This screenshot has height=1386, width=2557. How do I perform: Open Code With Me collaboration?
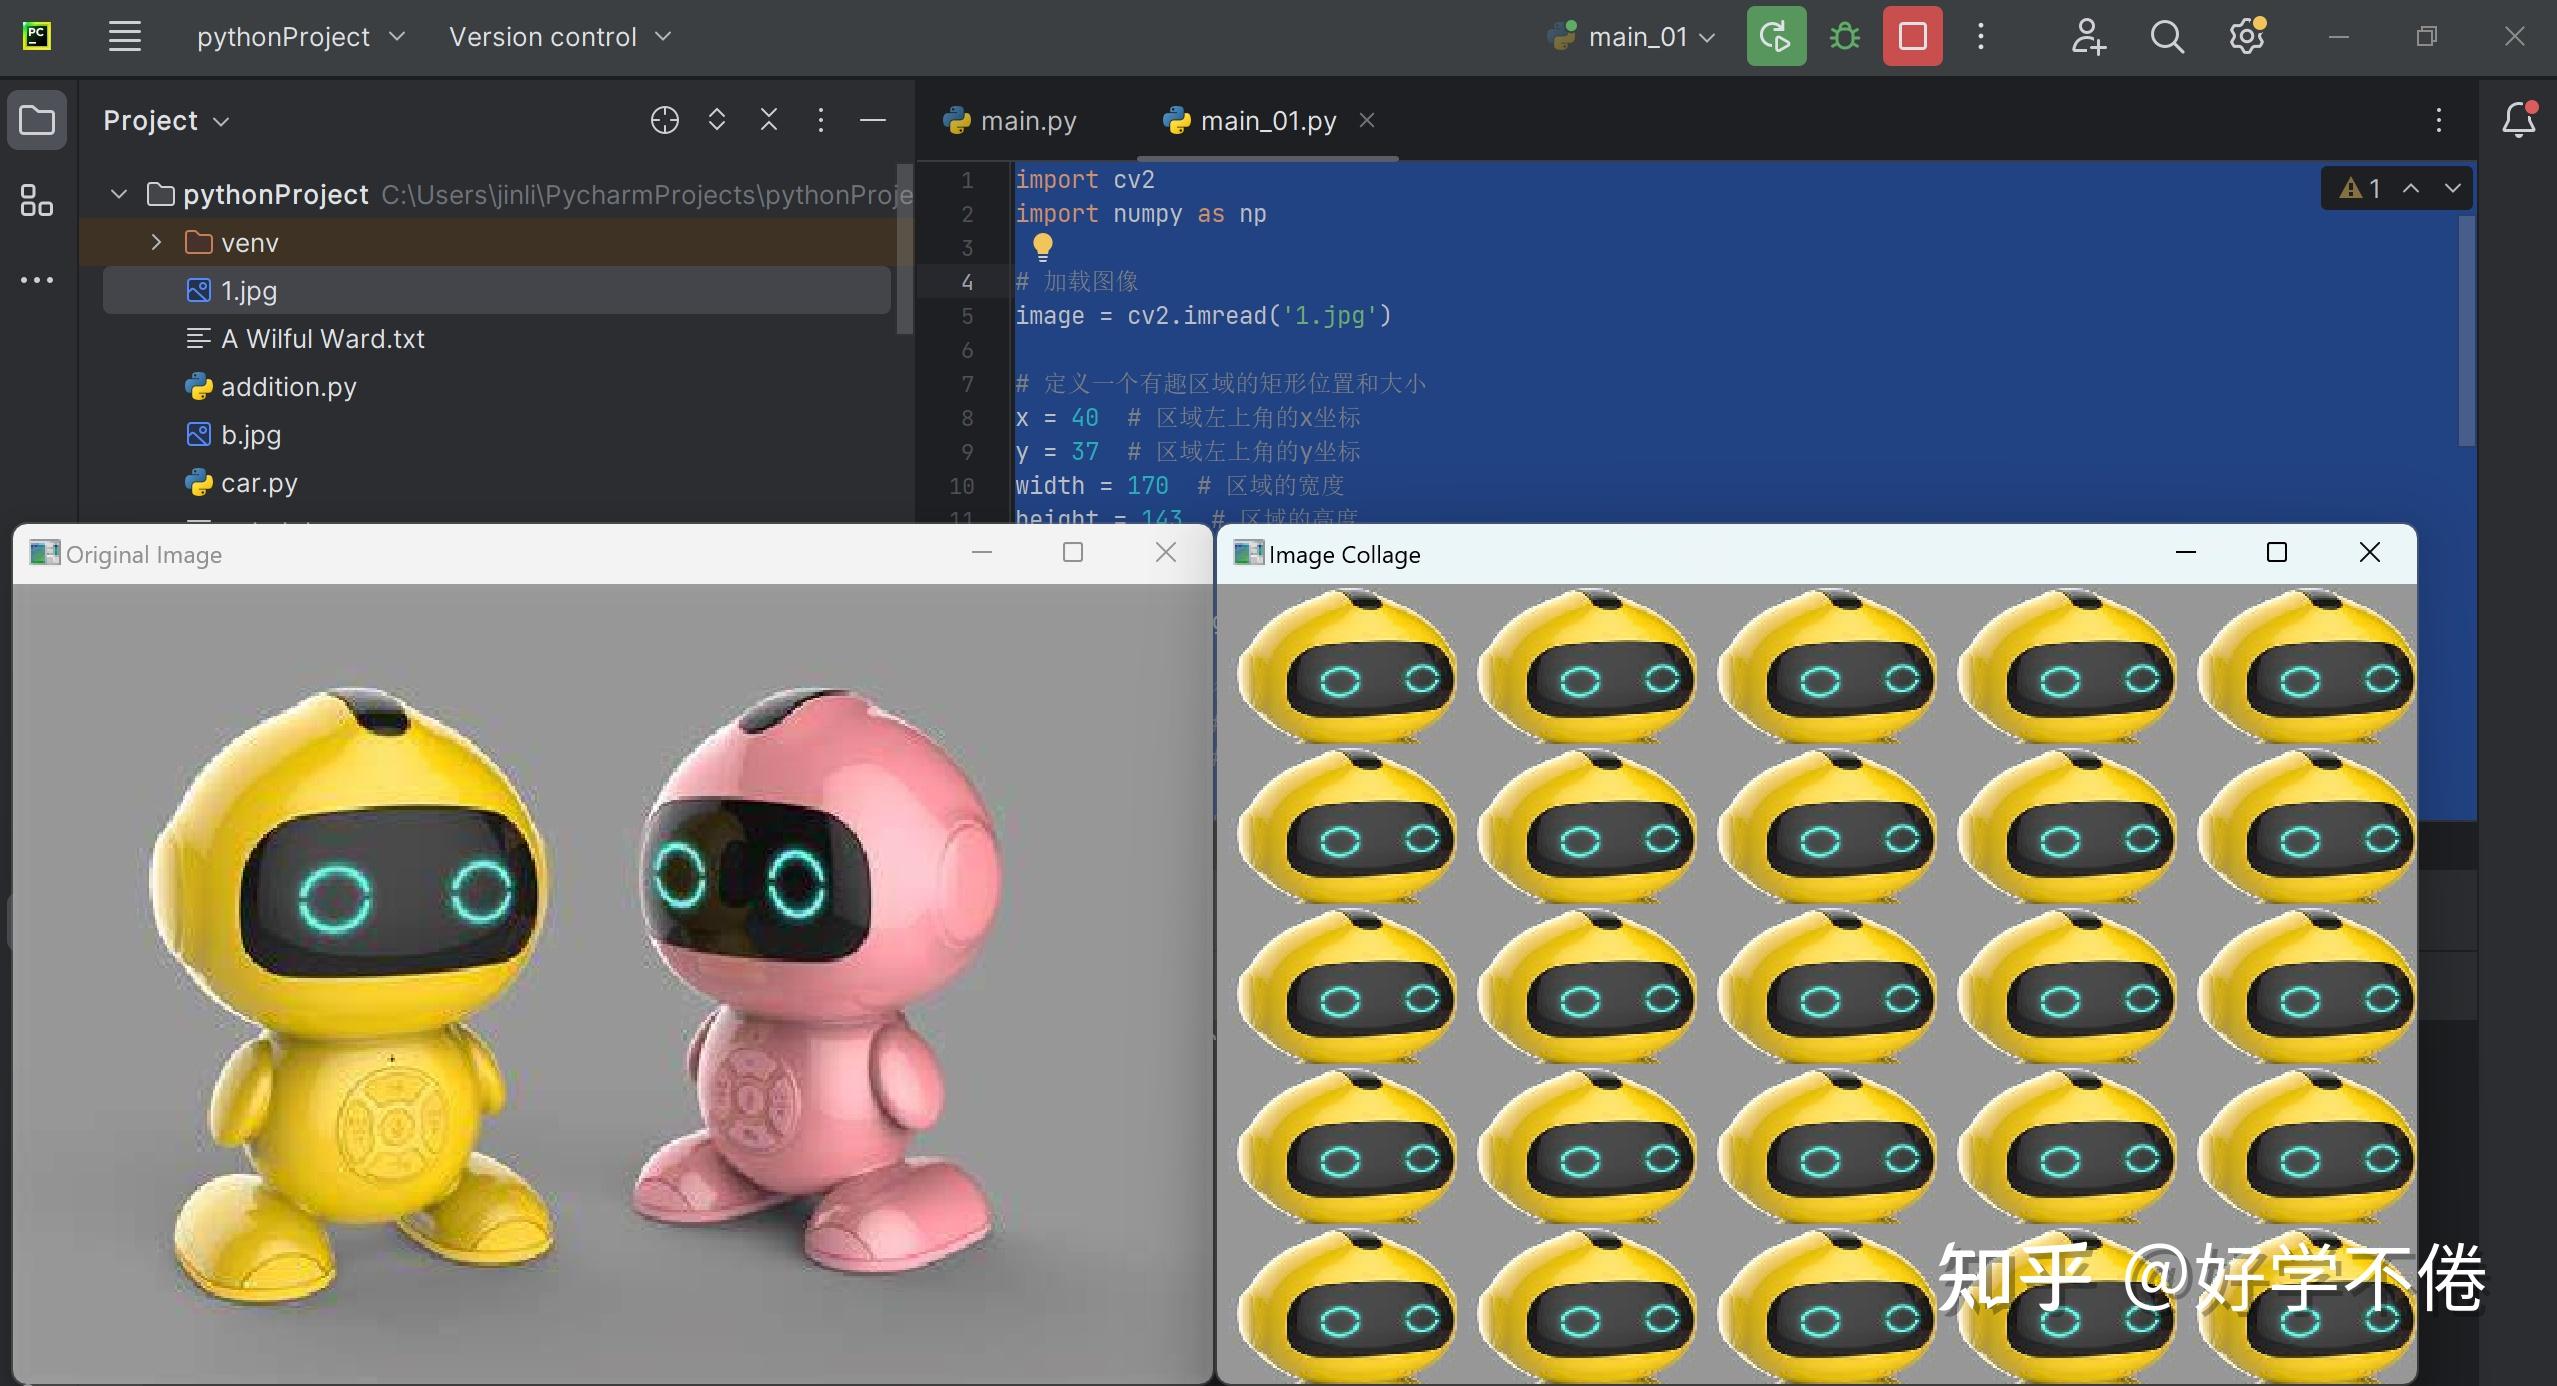[x=2089, y=36]
